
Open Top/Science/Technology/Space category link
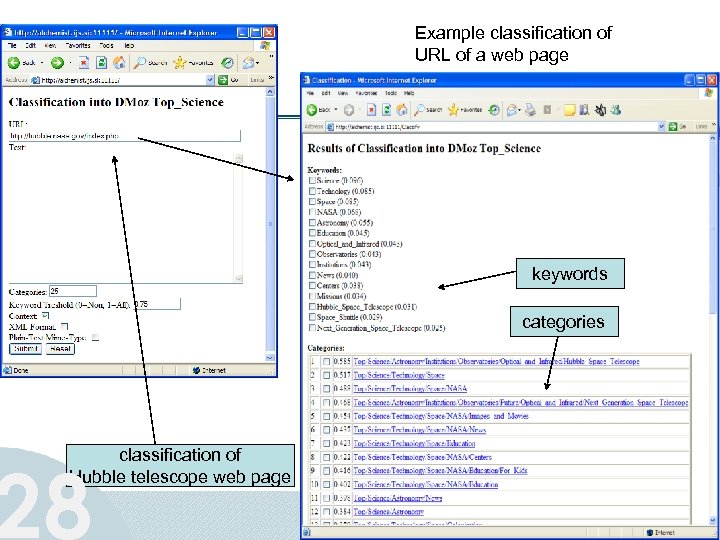[399, 375]
